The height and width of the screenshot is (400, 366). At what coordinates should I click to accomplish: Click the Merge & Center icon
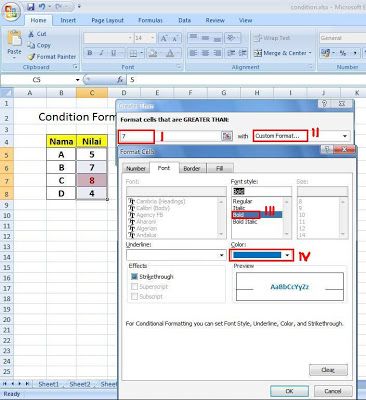click(x=257, y=53)
